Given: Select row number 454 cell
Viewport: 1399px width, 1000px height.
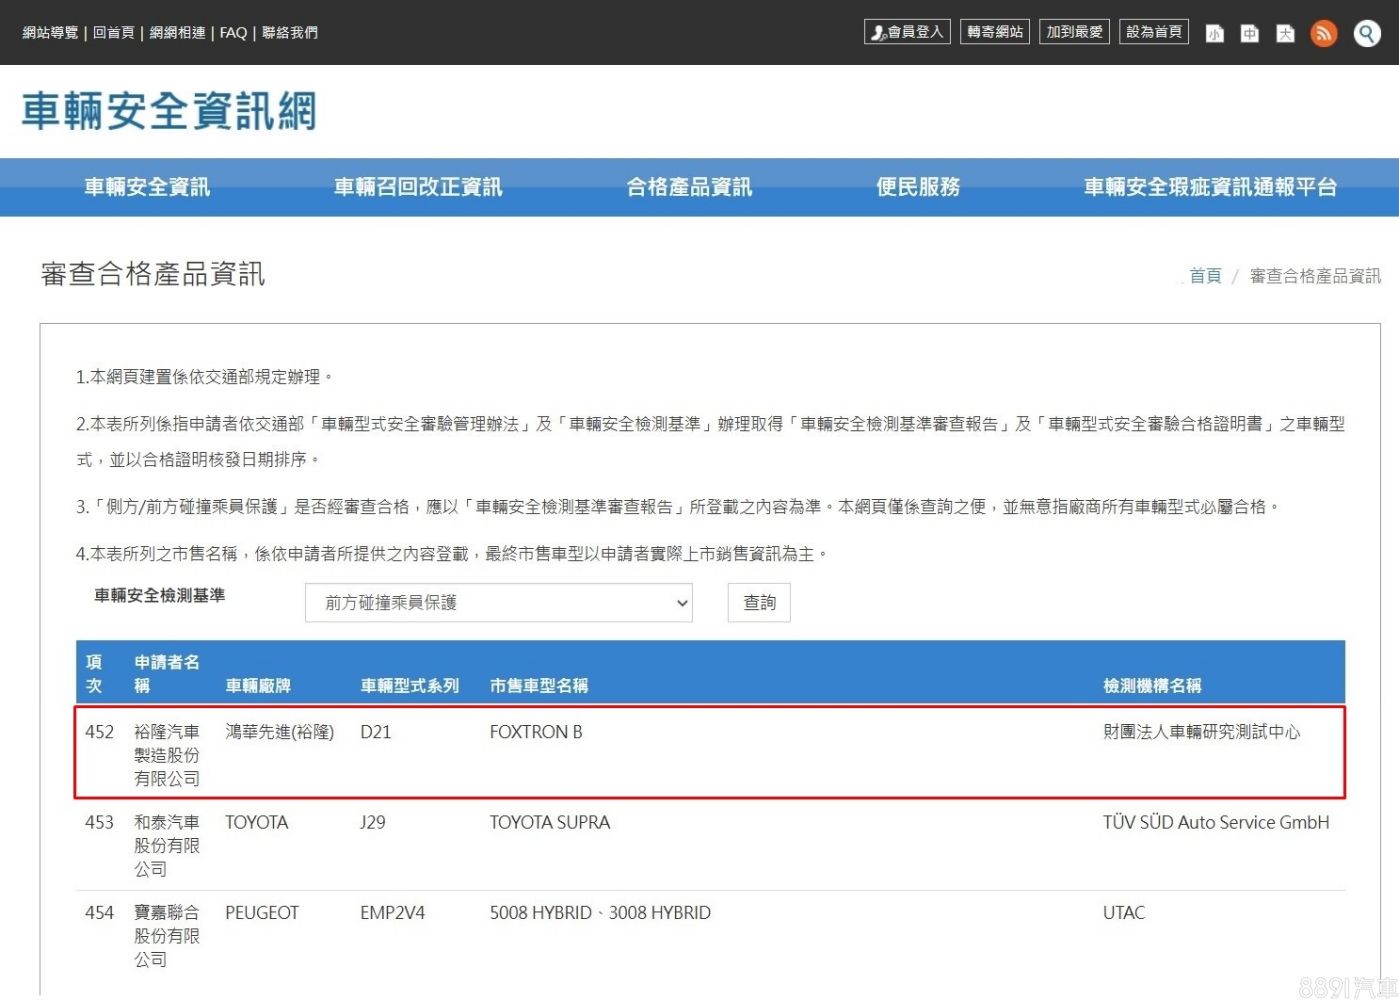Looking at the screenshot, I should click(100, 912).
